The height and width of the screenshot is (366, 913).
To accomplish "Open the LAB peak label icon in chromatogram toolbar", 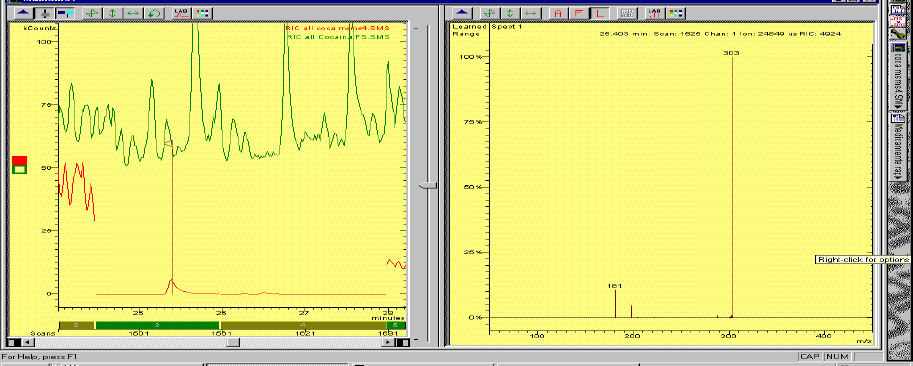I will [x=182, y=12].
